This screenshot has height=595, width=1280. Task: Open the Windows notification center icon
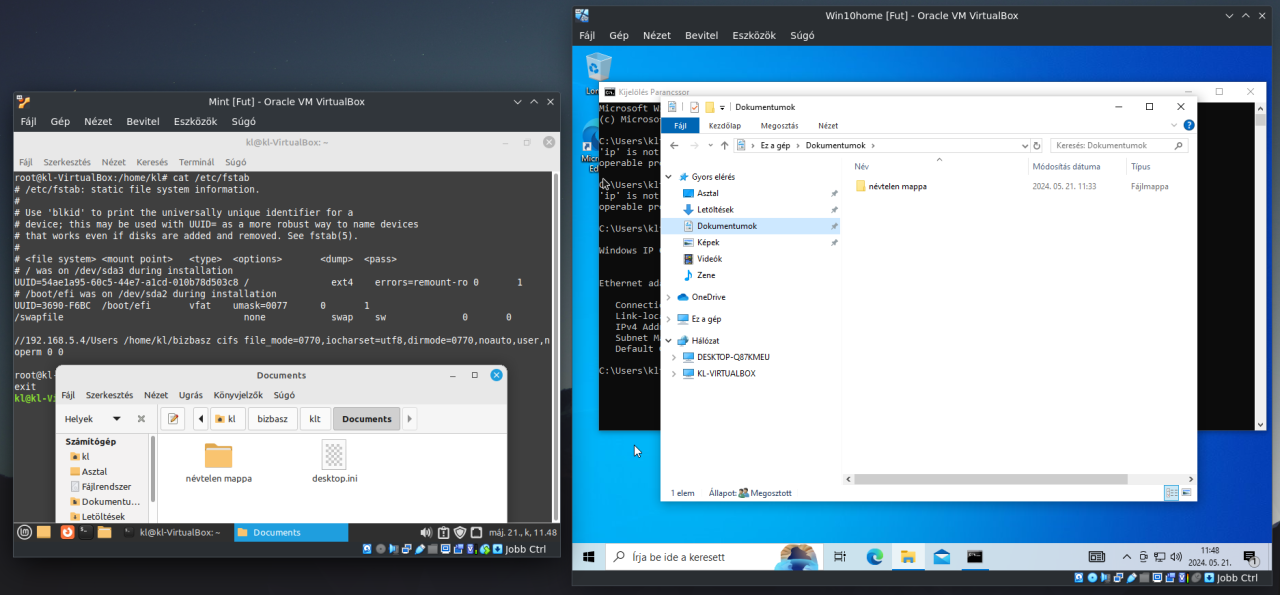tap(1252, 557)
